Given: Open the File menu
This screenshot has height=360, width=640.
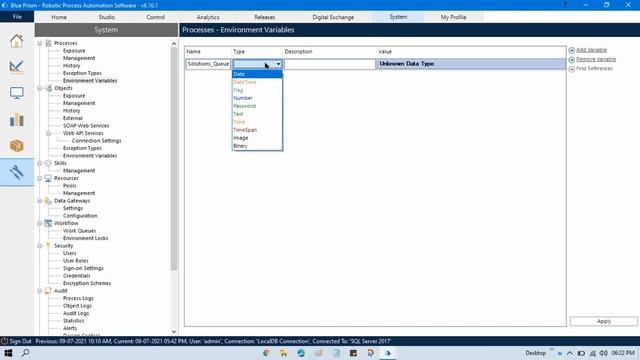Looking at the screenshot, I should [x=17, y=17].
